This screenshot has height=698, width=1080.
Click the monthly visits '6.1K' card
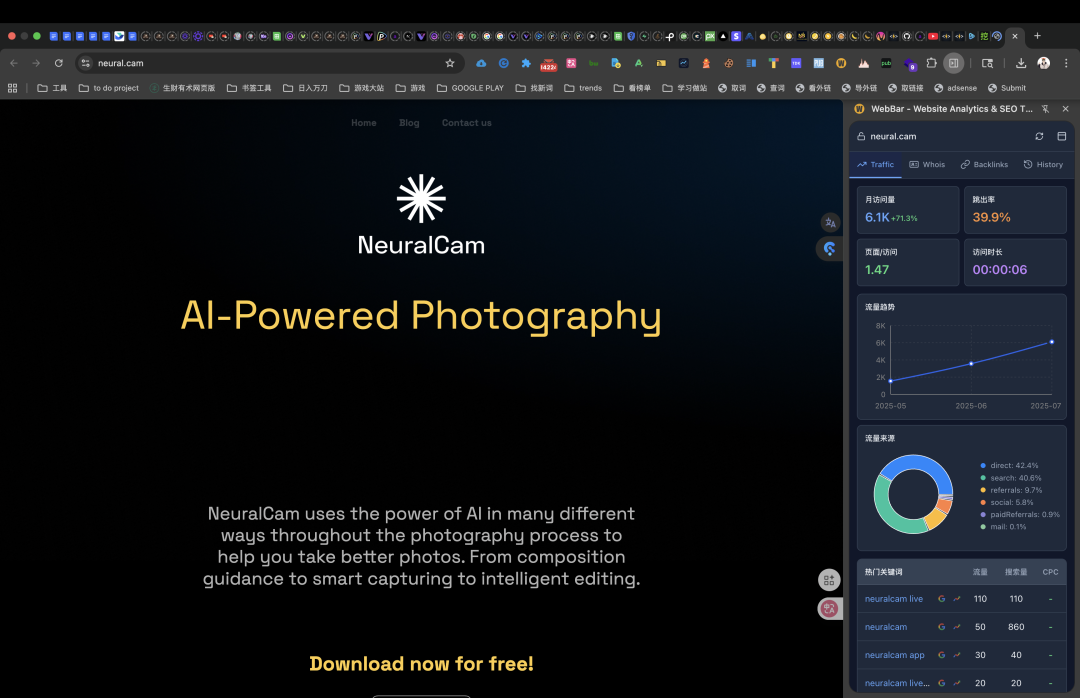click(x=908, y=210)
